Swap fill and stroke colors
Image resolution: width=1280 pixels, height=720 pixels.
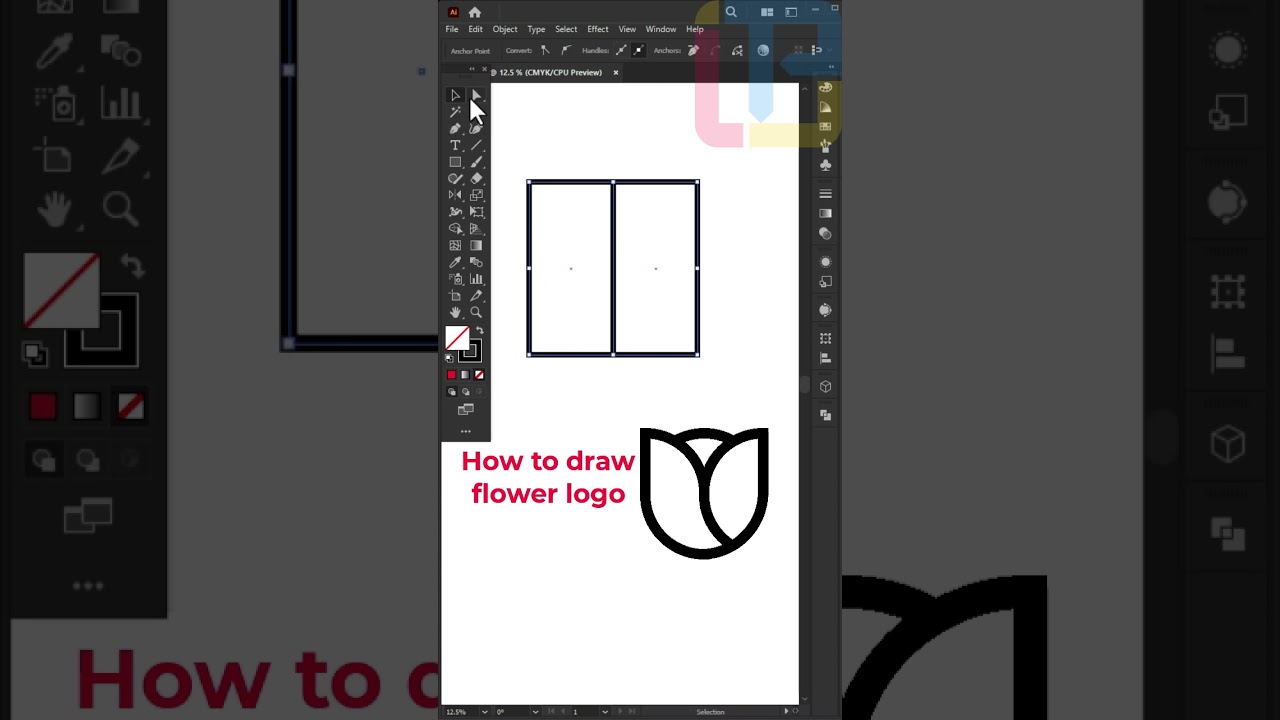point(480,331)
